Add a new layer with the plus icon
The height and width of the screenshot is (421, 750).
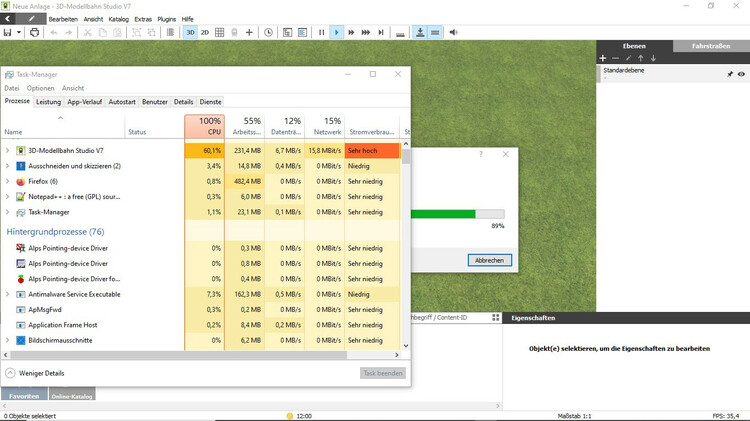click(x=603, y=58)
